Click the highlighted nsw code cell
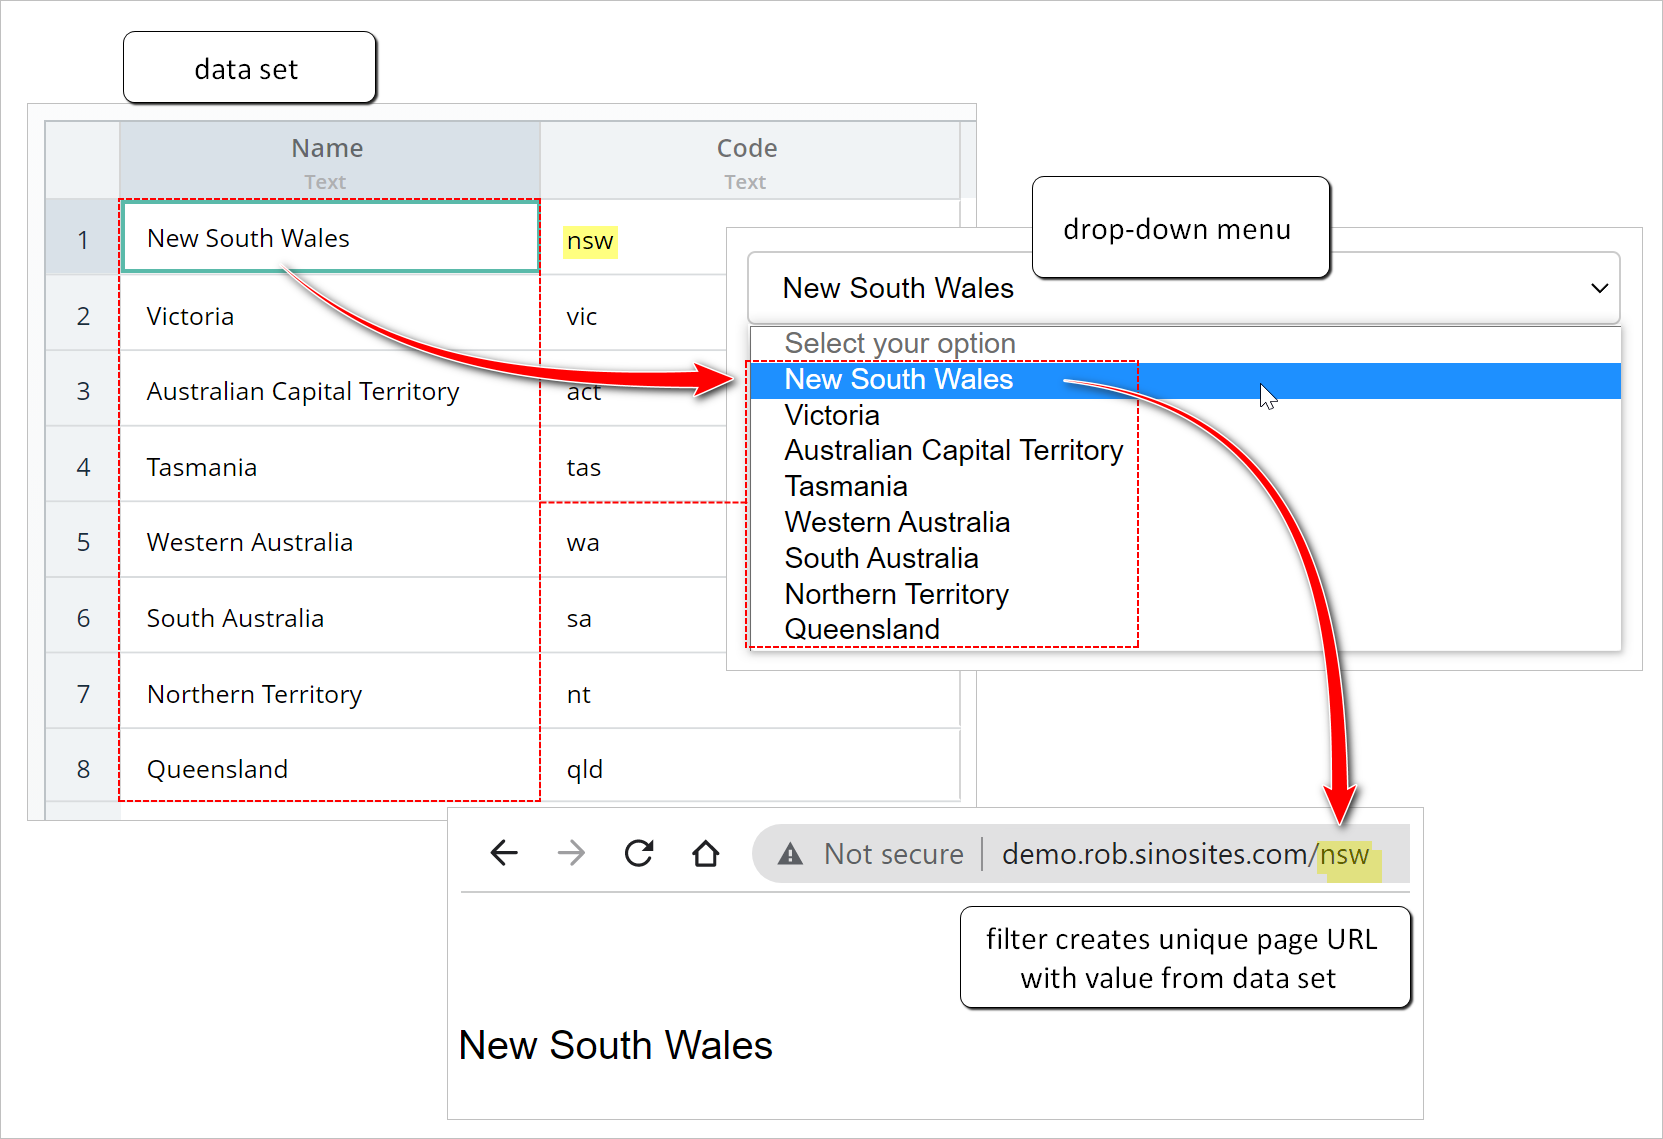 click(590, 241)
